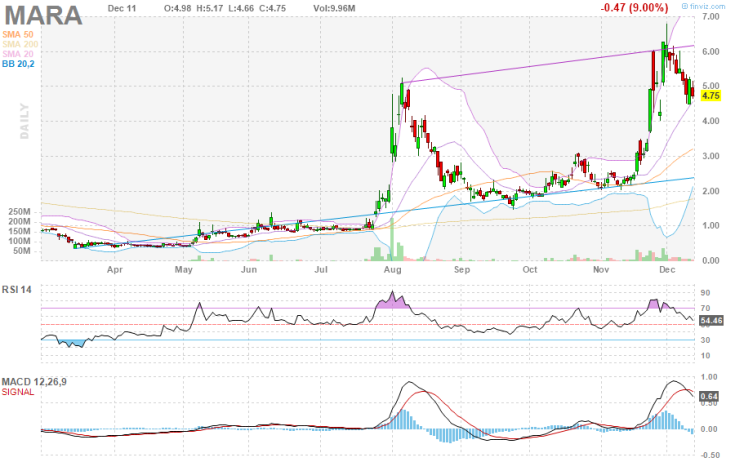Image resolution: width=735 pixels, height=462 pixels.
Task: Click the Dec month axis label
Action: tap(667, 270)
